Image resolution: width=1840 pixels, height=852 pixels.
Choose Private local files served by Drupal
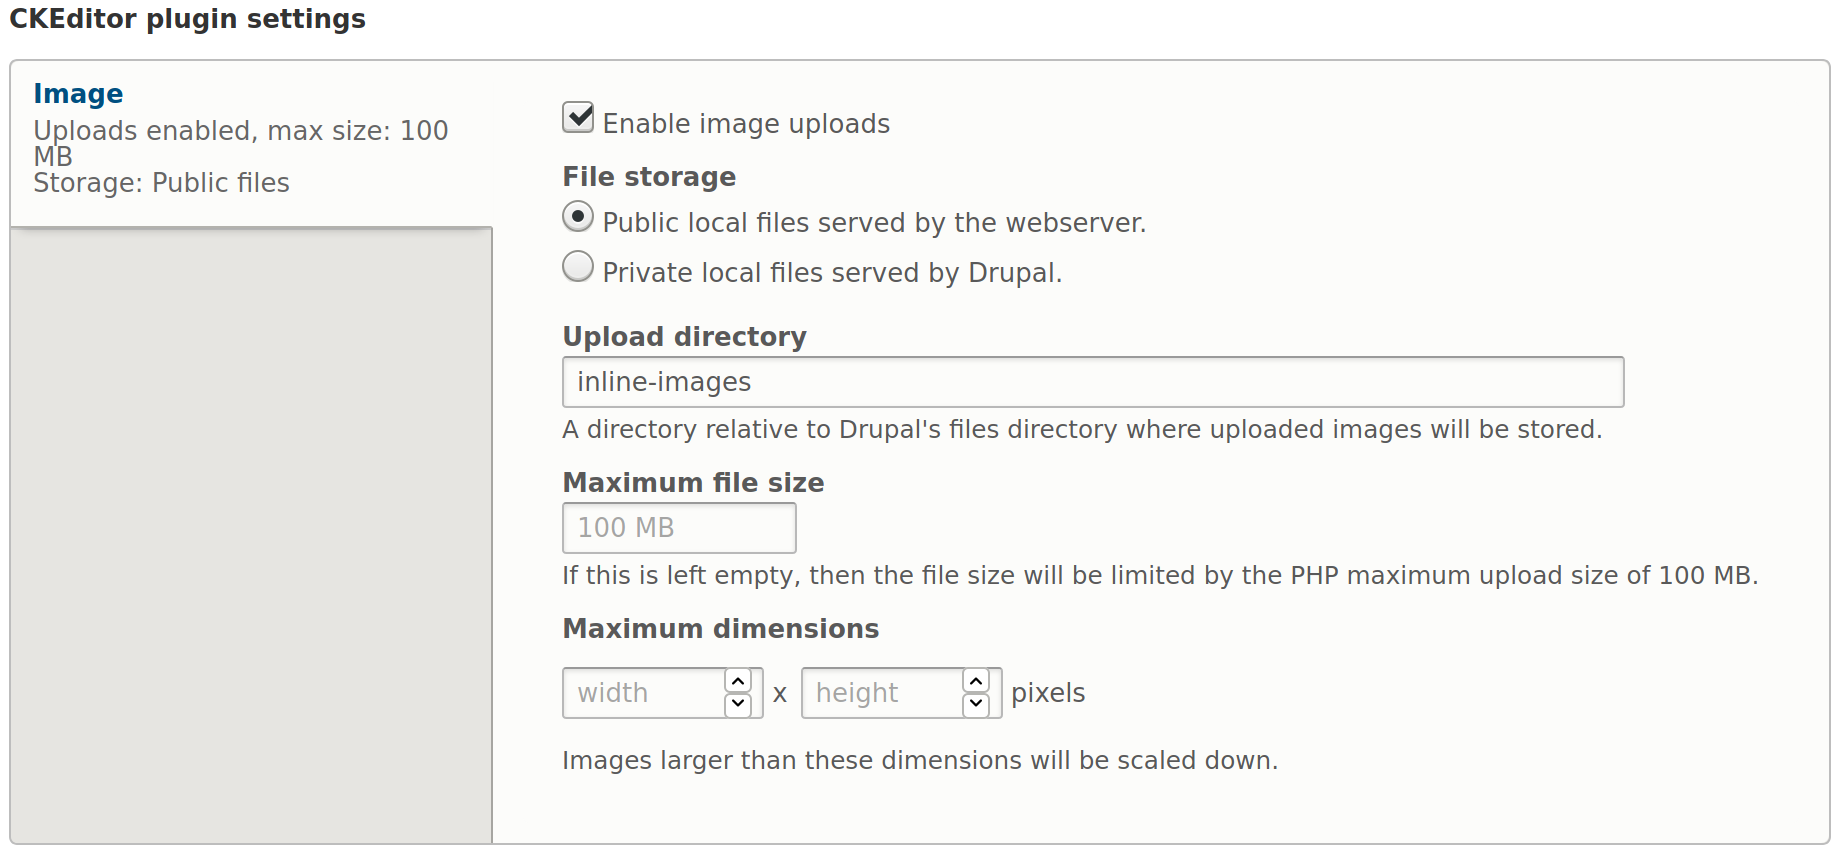pyautogui.click(x=578, y=266)
